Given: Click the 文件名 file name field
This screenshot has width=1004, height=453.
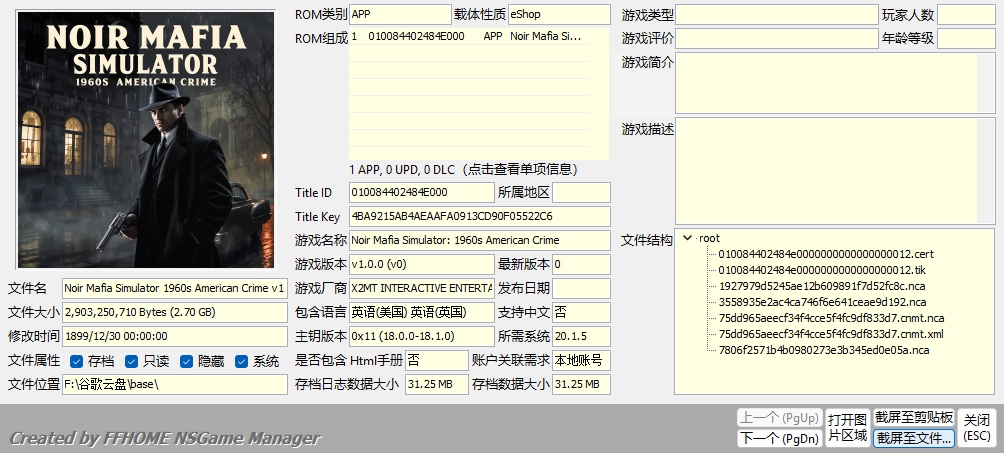Looking at the screenshot, I should [175, 288].
